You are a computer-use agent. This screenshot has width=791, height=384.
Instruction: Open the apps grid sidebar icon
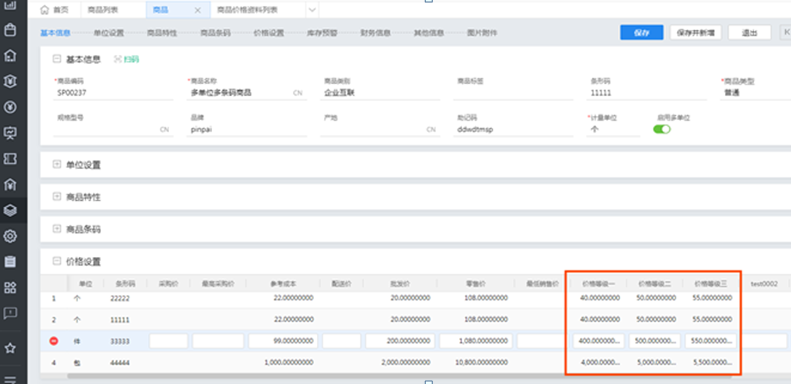pyautogui.click(x=10, y=288)
